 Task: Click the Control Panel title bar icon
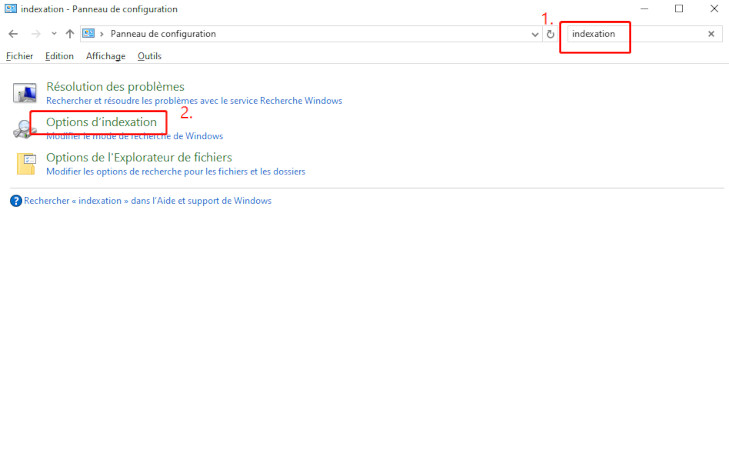10,9
